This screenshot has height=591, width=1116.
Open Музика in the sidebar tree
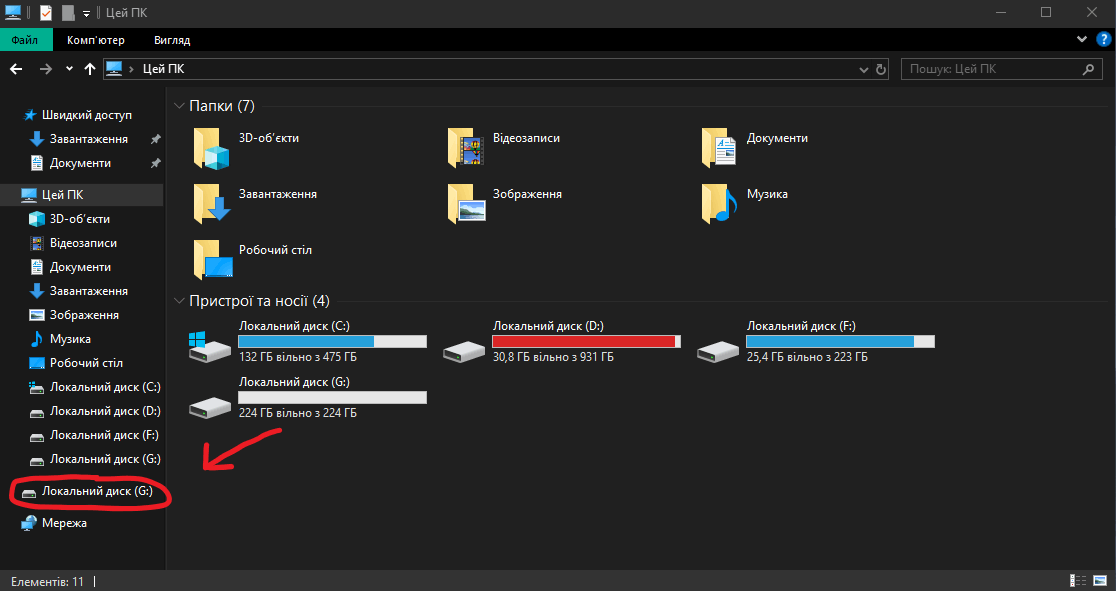coord(70,339)
